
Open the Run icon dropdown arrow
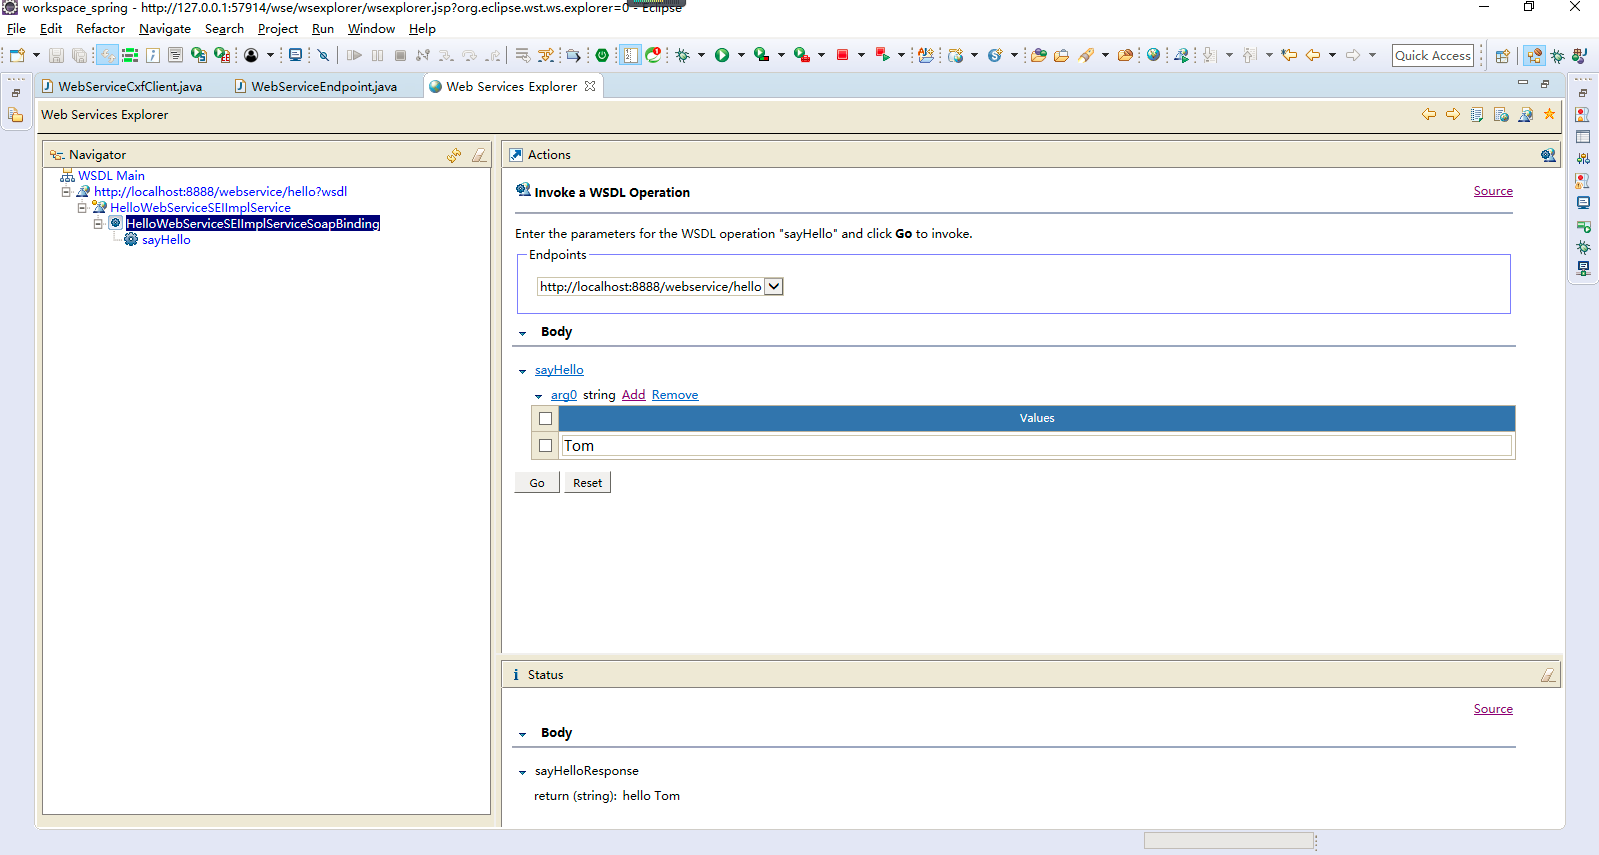[x=741, y=55]
